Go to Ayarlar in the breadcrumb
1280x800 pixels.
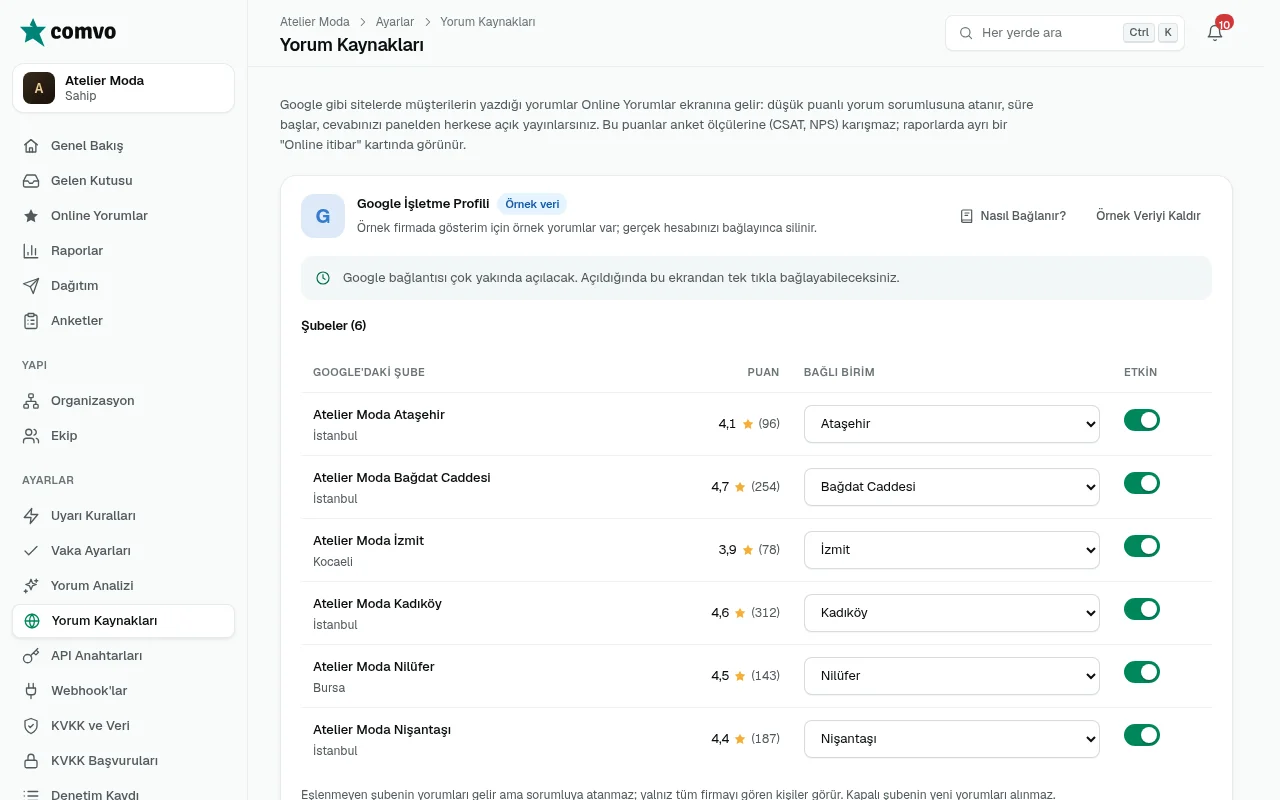coord(395,22)
